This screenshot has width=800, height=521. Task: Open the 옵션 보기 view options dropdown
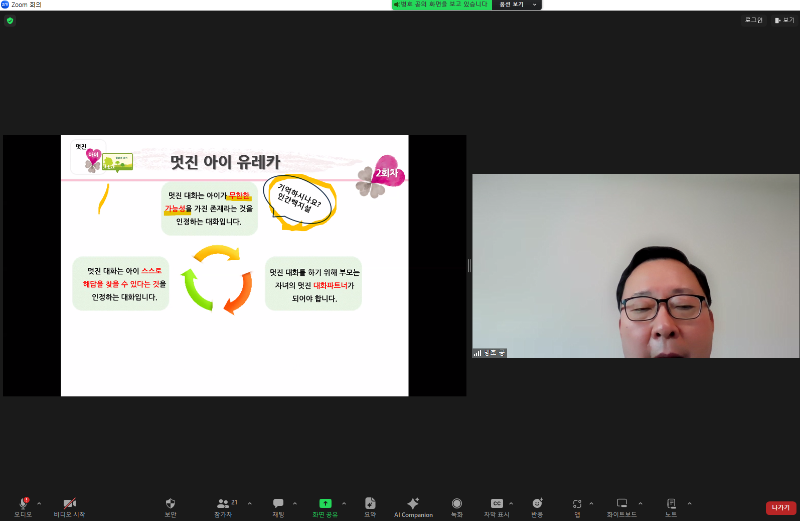(x=517, y=5)
